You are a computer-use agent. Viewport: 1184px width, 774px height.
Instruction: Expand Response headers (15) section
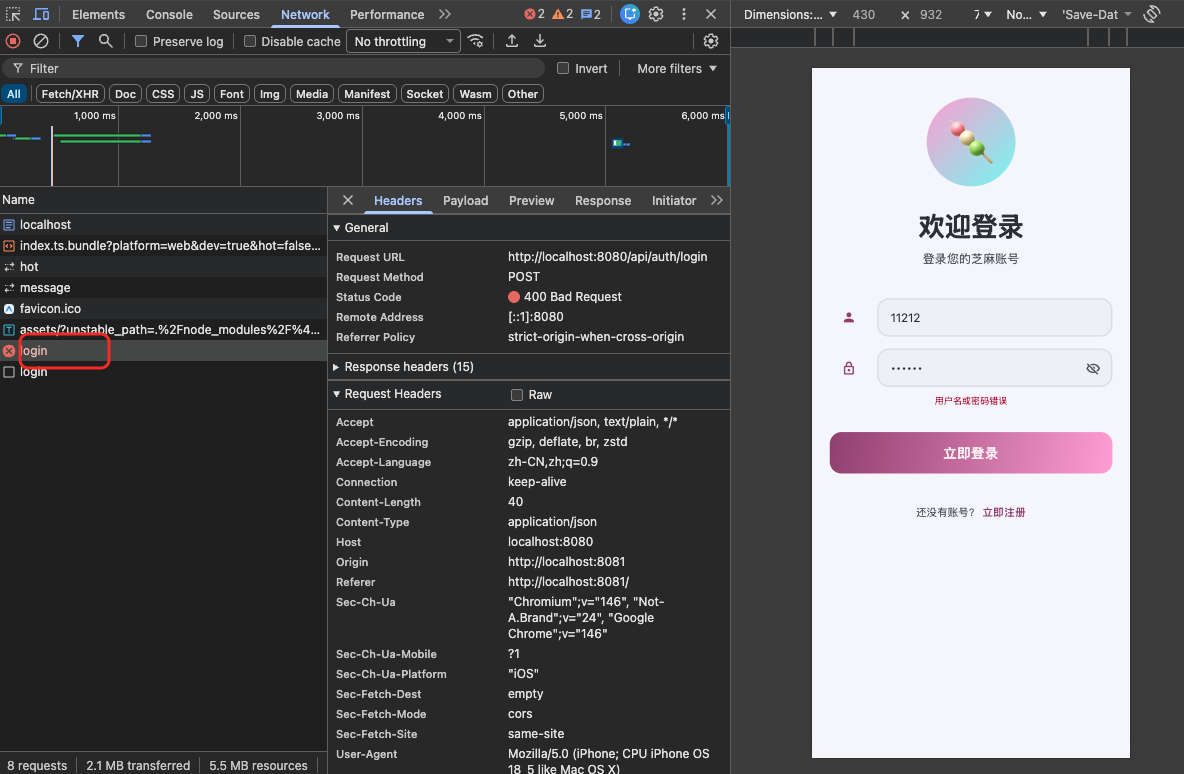(x=409, y=367)
